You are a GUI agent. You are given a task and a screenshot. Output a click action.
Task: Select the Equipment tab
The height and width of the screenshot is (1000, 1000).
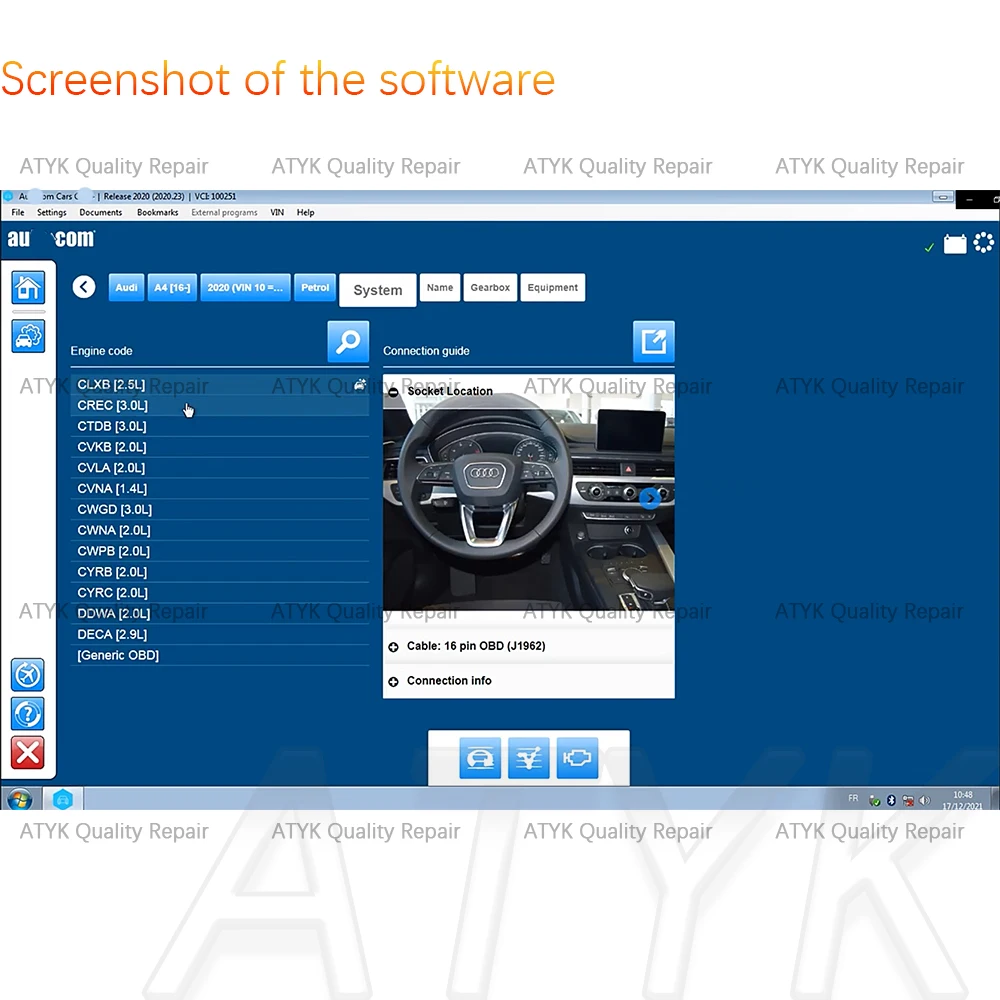click(x=553, y=288)
